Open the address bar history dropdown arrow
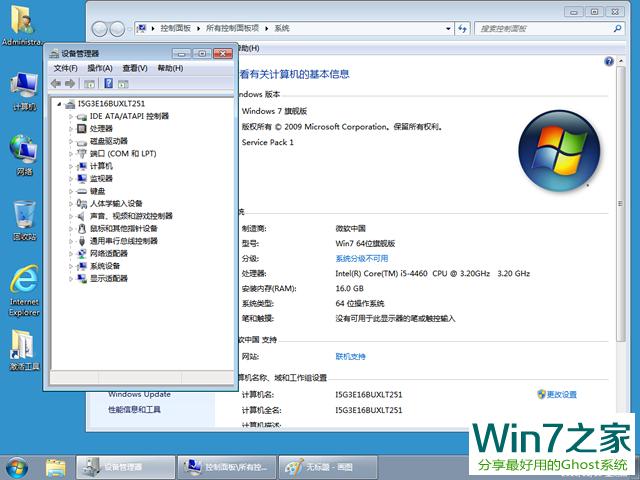This screenshot has height=480, width=640. pyautogui.click(x=448, y=29)
